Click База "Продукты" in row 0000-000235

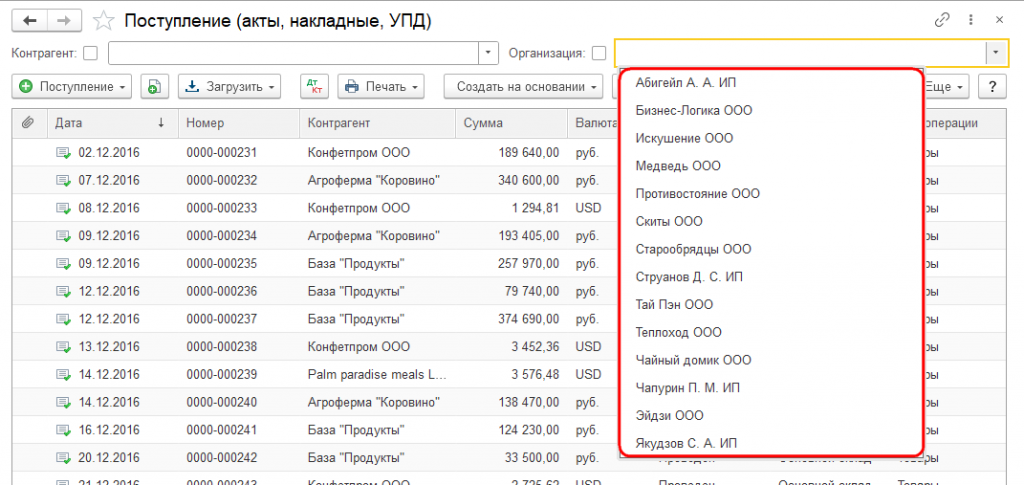coord(357,264)
